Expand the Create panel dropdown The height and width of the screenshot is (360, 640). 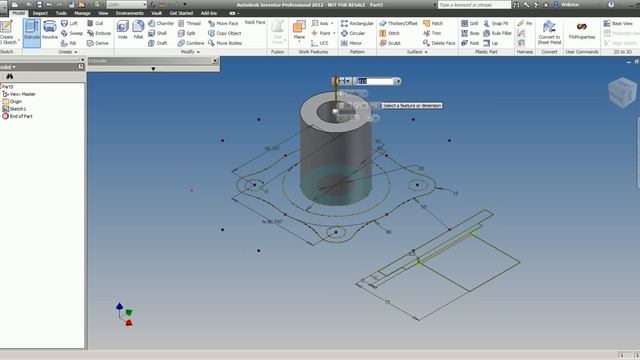pos(68,52)
